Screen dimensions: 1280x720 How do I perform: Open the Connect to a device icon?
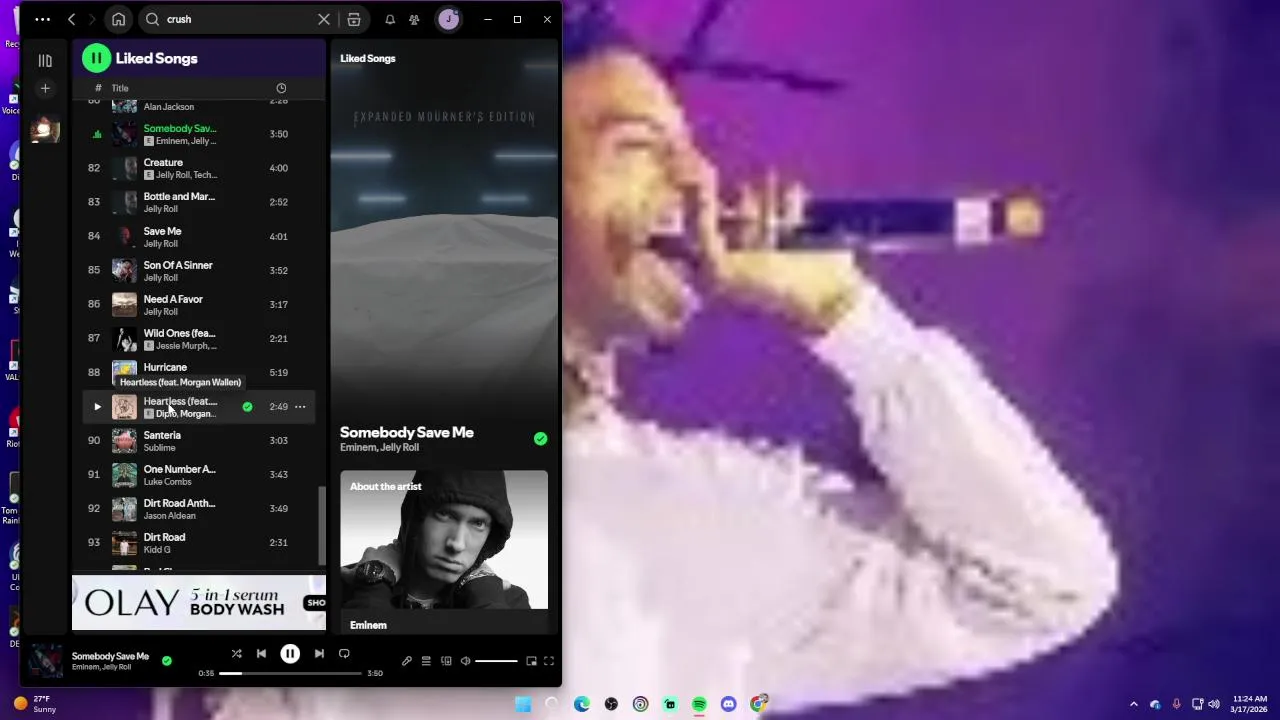tap(446, 661)
